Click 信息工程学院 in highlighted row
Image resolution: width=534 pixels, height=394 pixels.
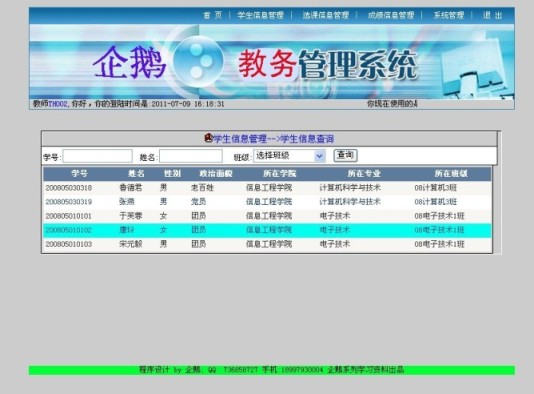click(269, 230)
